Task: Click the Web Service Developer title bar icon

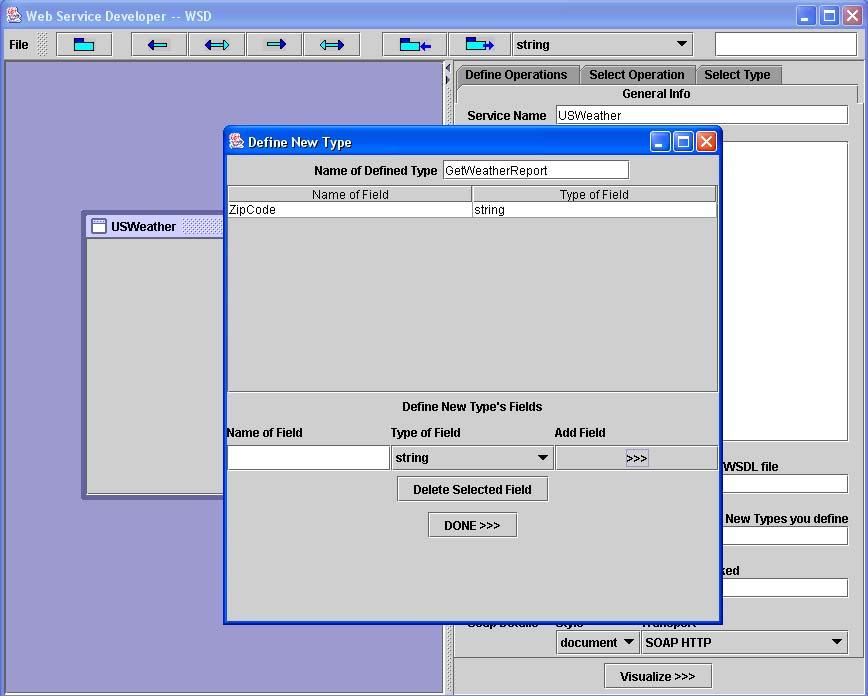Action: pyautogui.click(x=14, y=15)
